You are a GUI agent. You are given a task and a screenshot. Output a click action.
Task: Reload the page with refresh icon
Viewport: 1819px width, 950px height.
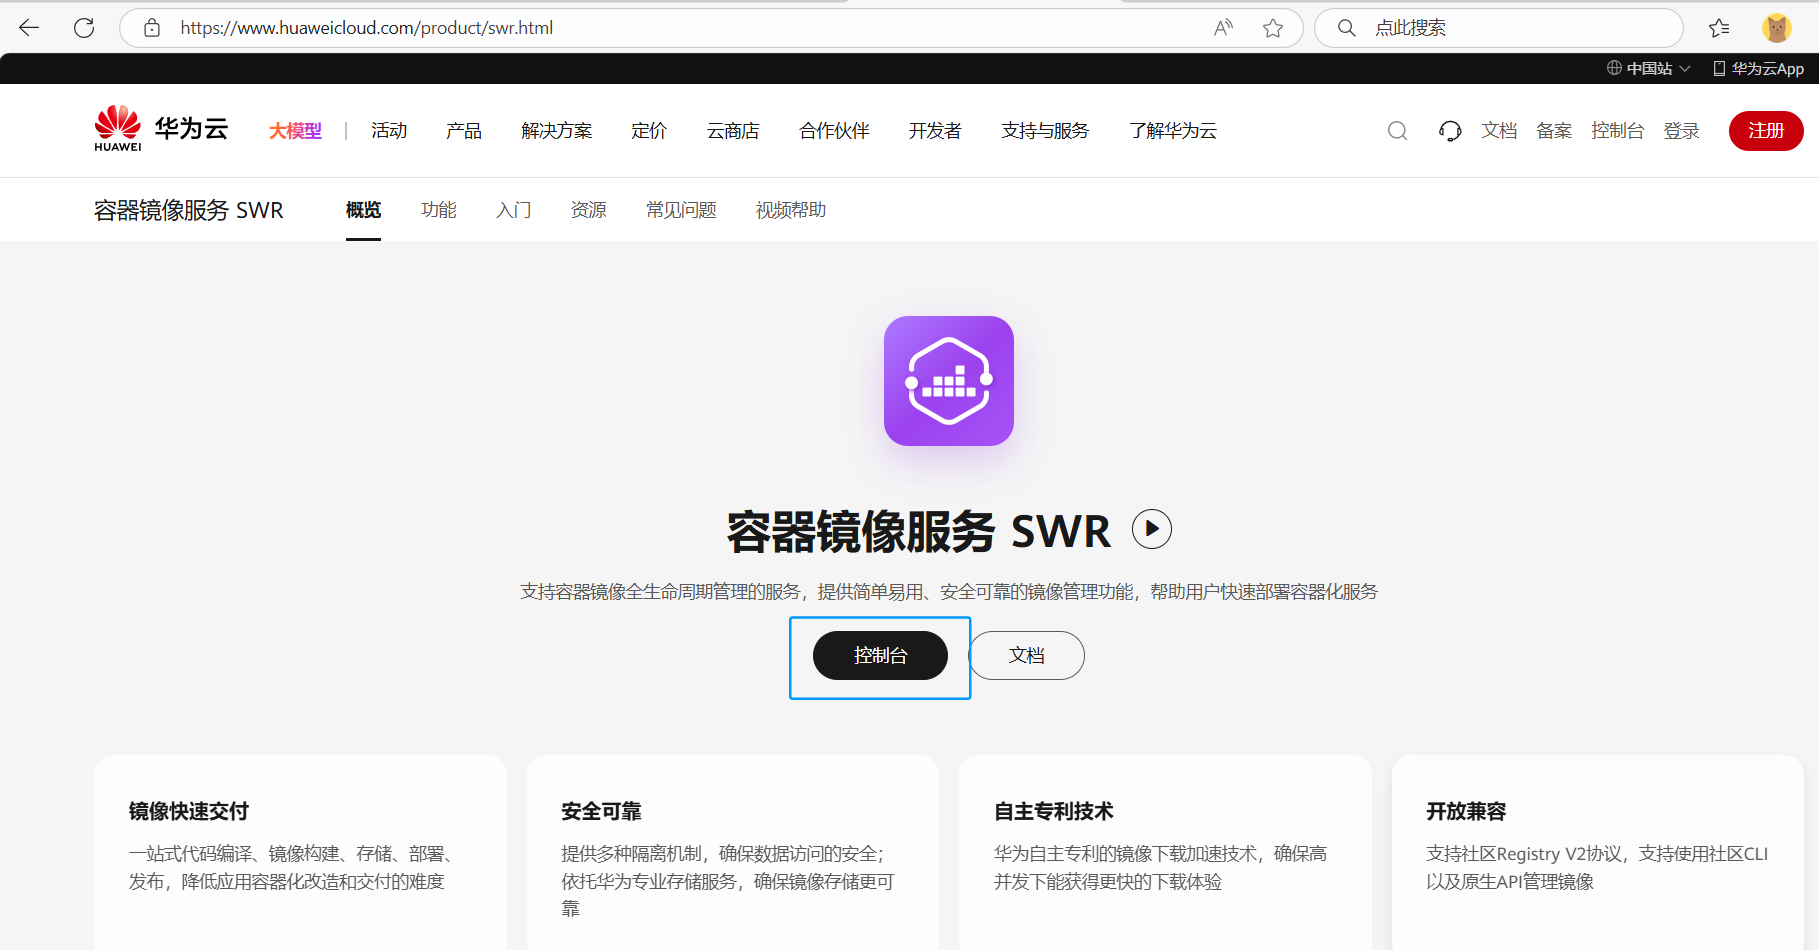84,28
